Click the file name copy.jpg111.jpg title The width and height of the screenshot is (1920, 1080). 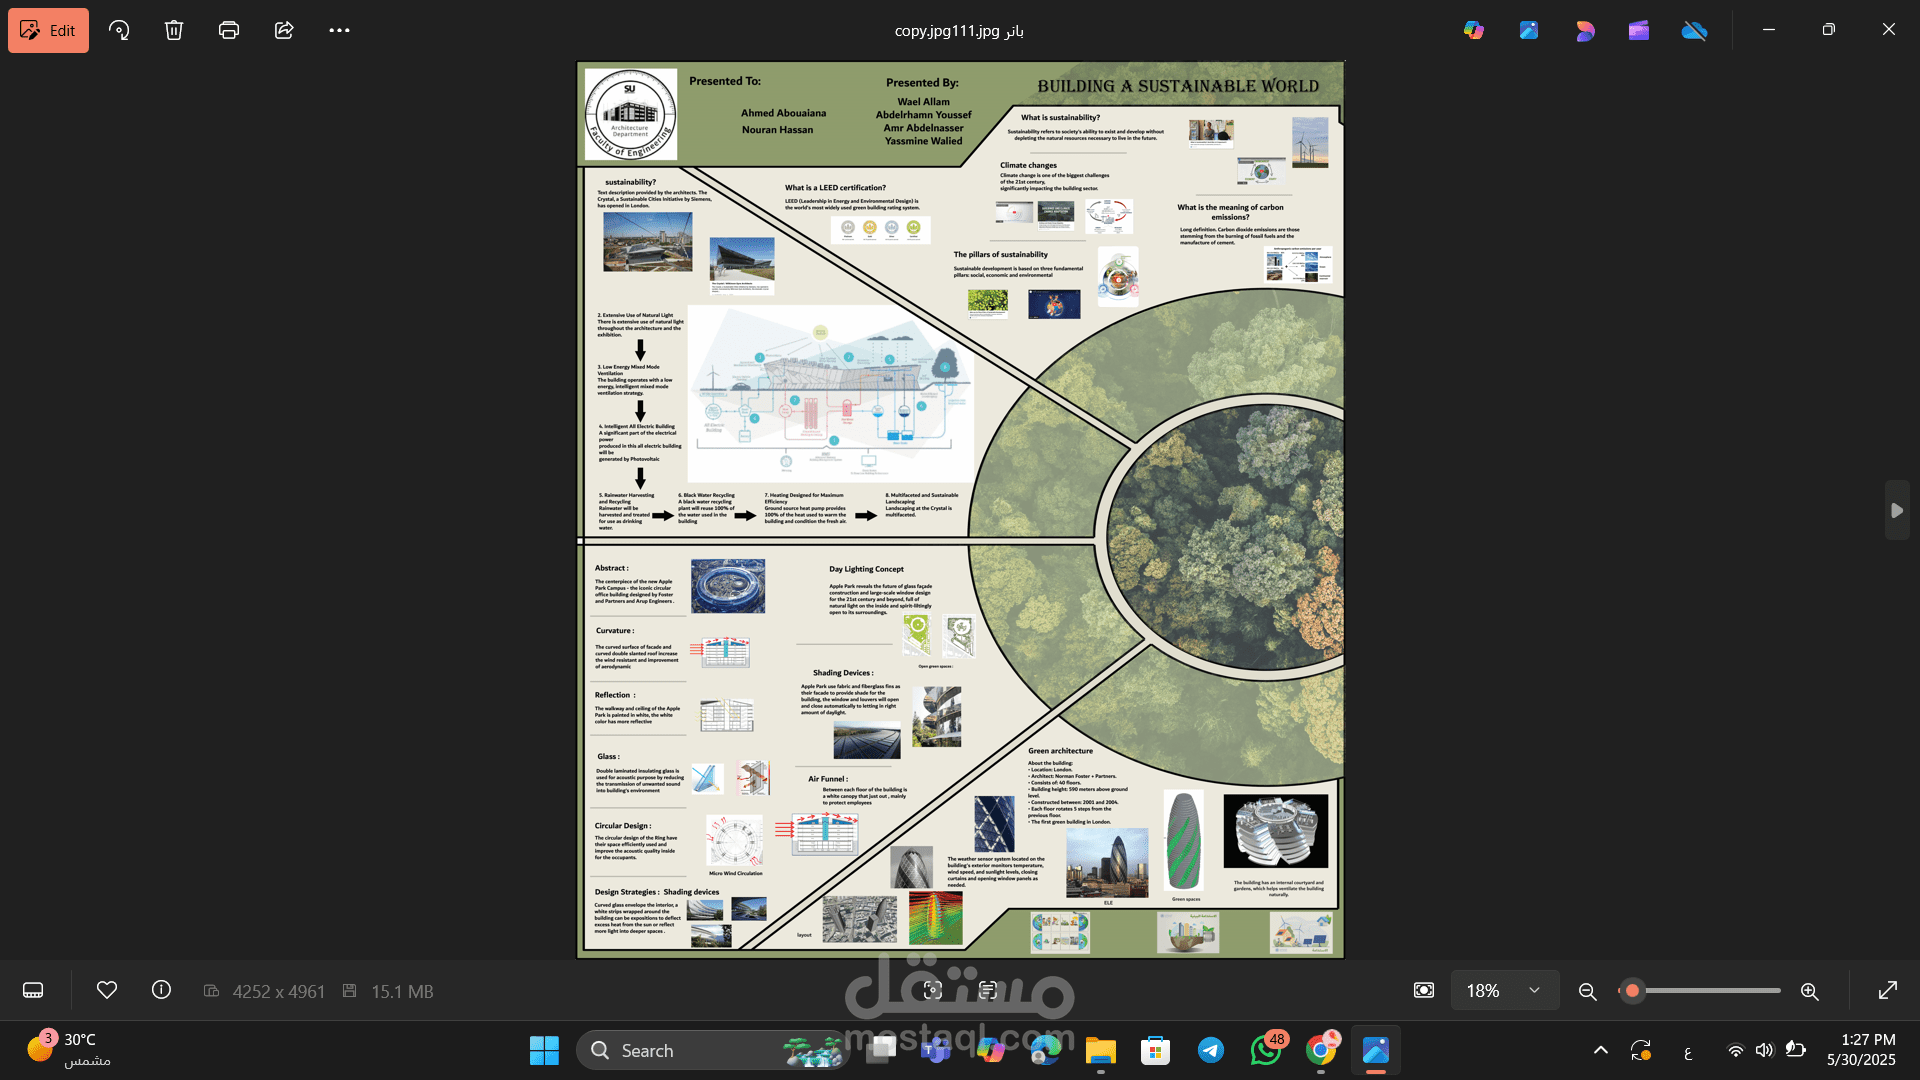pos(959,31)
